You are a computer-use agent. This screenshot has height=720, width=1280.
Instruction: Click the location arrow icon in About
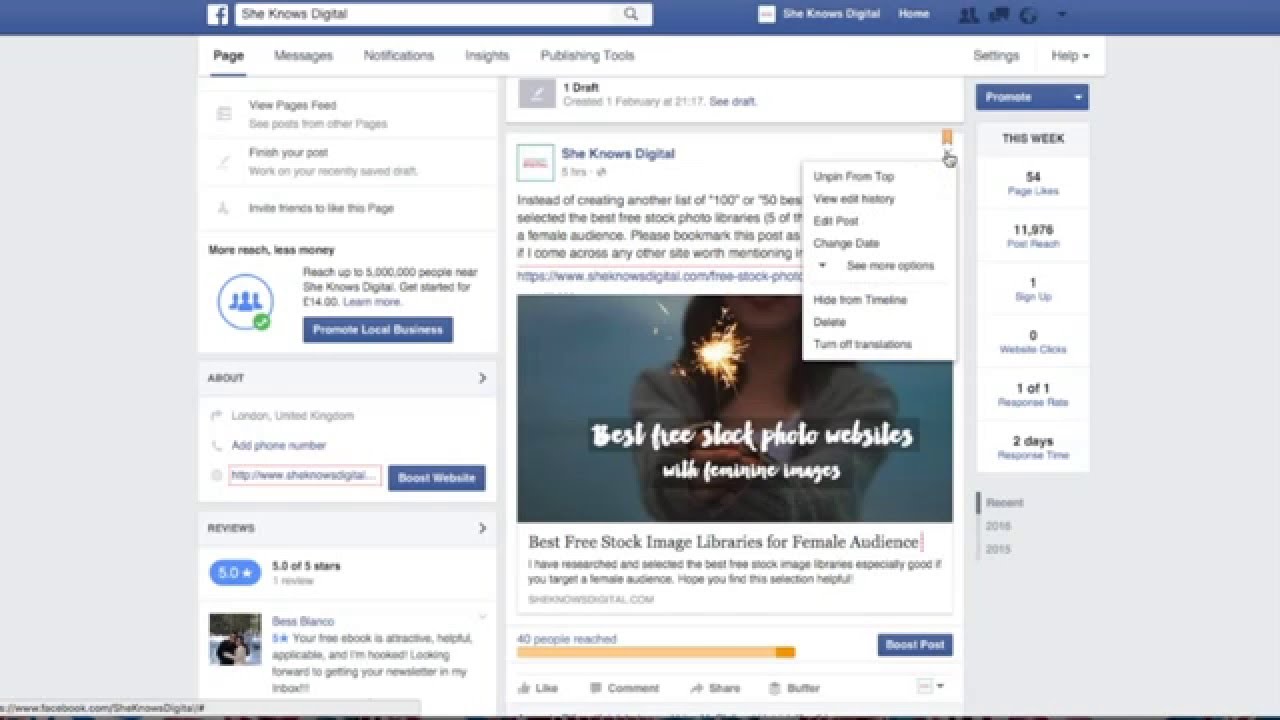[x=216, y=416]
